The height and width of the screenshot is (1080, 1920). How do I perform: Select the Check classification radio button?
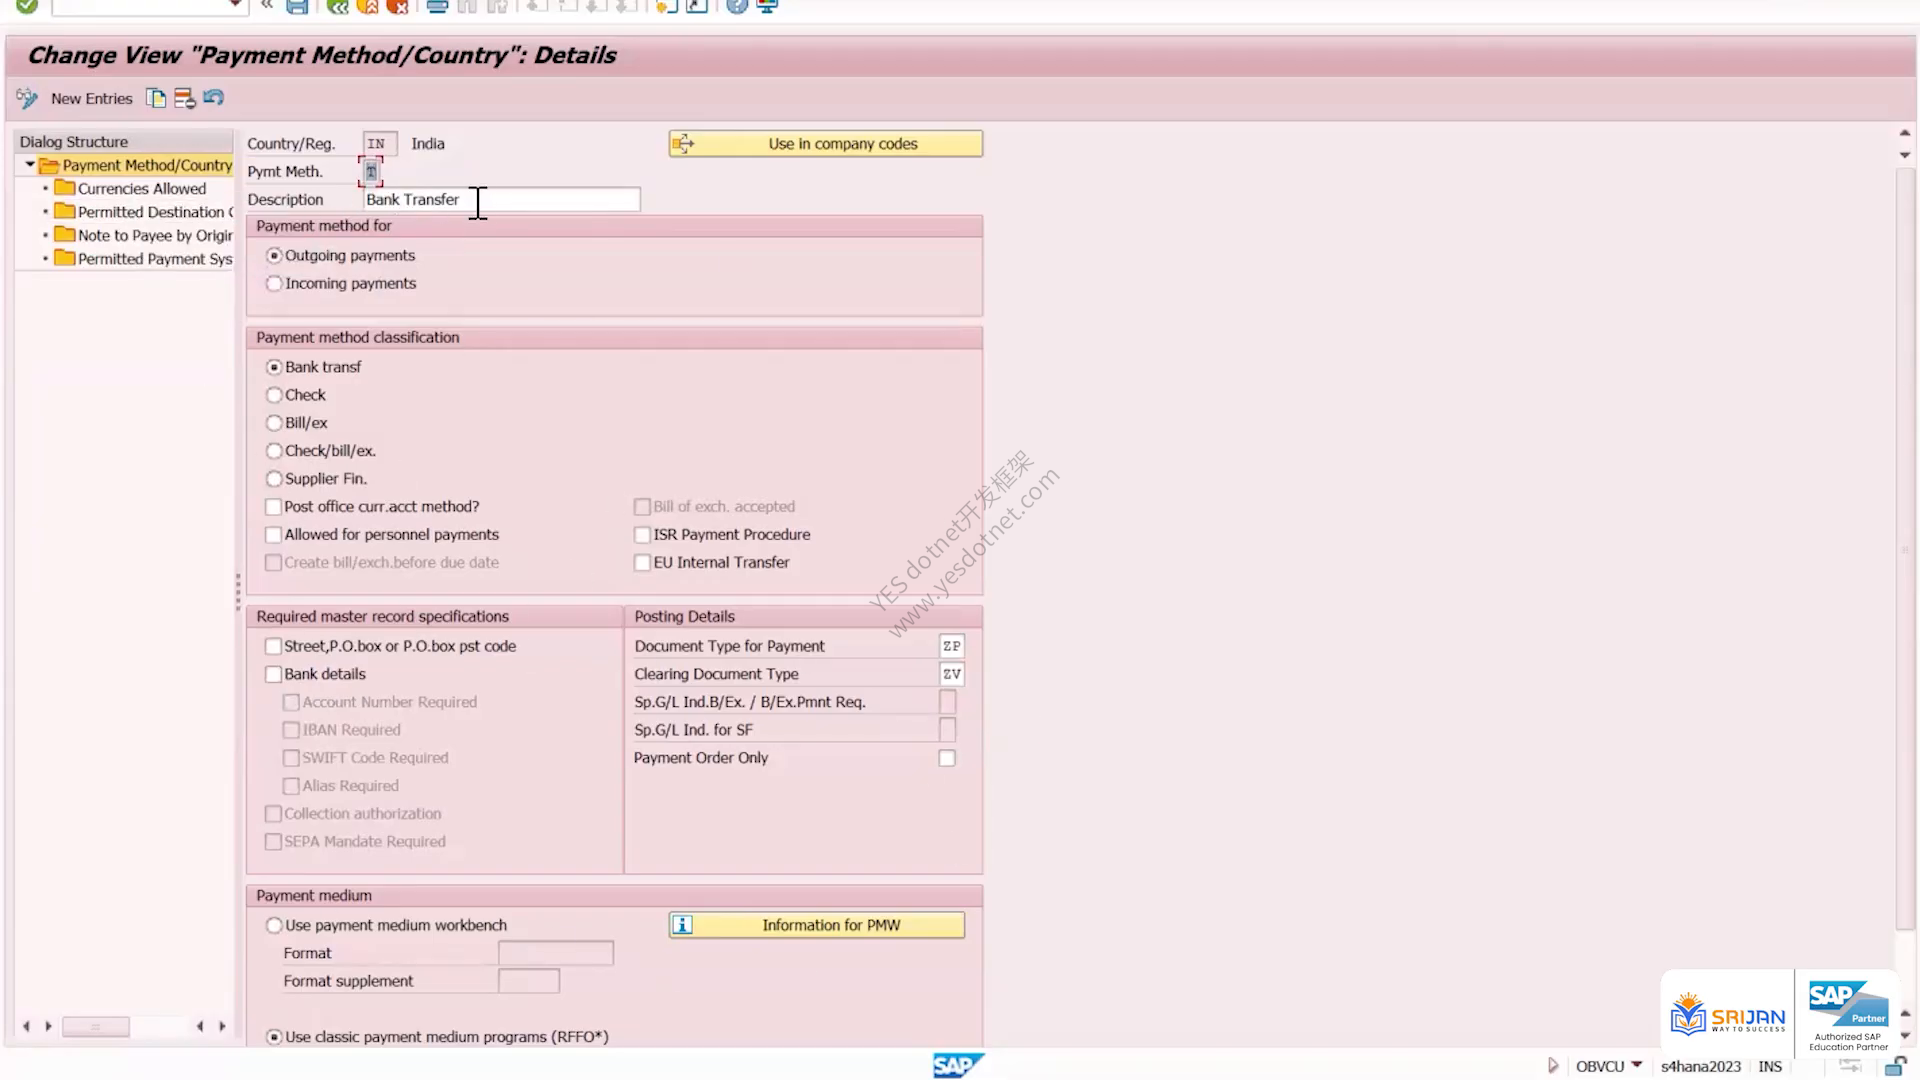coord(274,395)
